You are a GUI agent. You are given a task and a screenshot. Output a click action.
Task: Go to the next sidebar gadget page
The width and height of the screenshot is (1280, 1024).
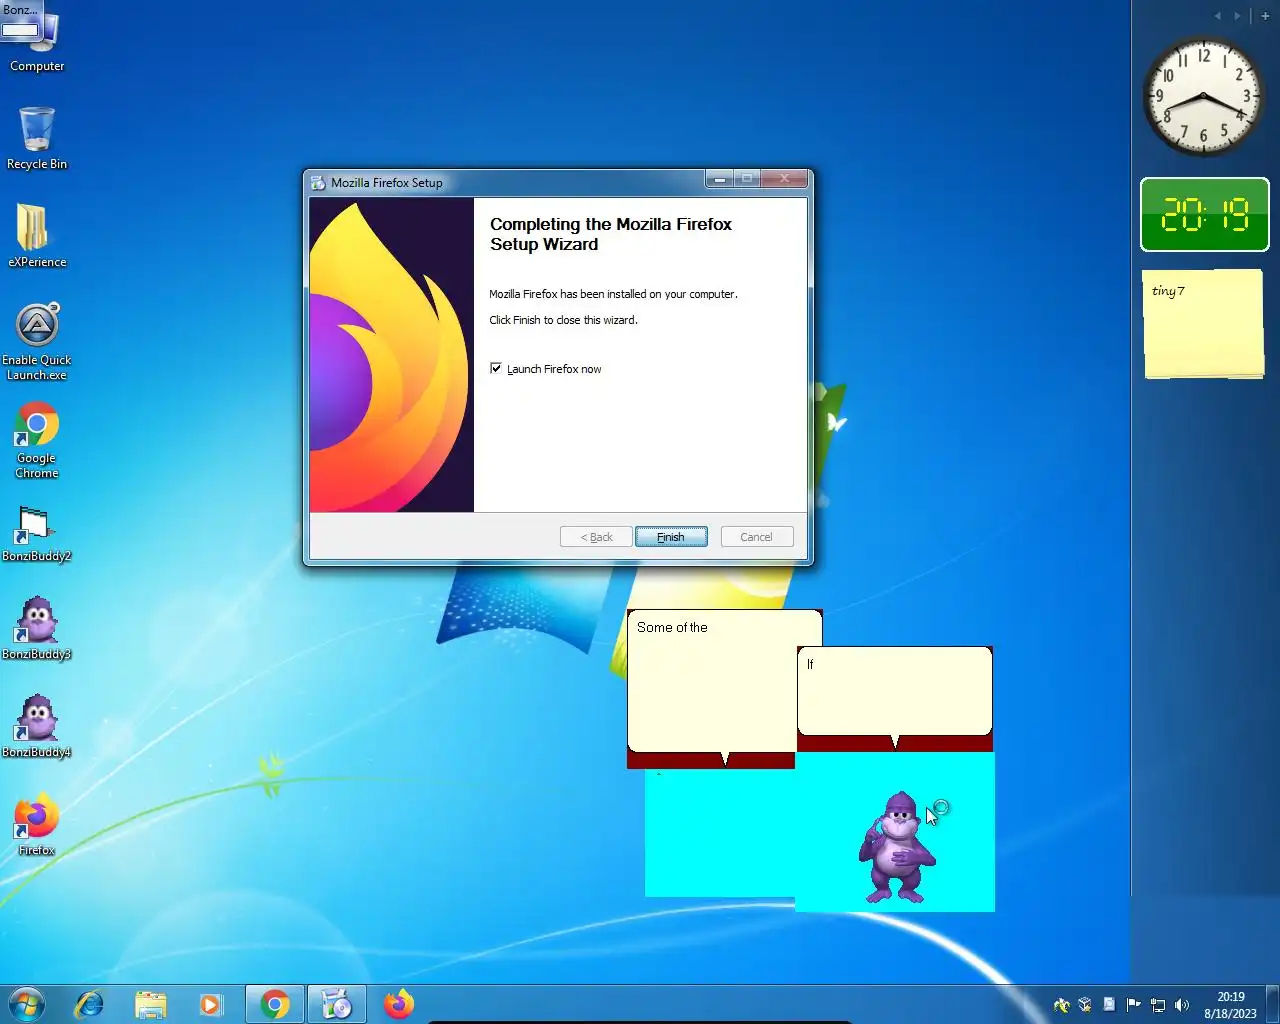(1237, 16)
